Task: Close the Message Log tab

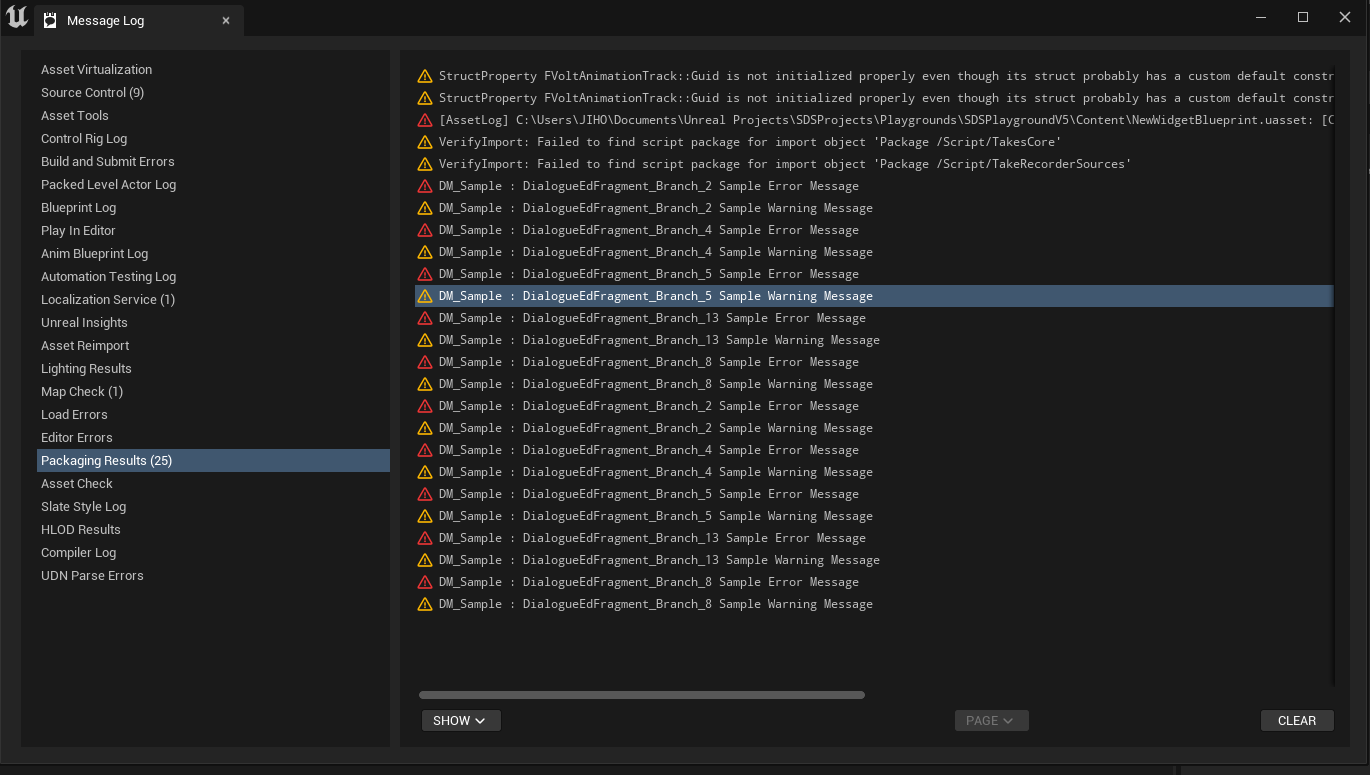Action: point(226,21)
